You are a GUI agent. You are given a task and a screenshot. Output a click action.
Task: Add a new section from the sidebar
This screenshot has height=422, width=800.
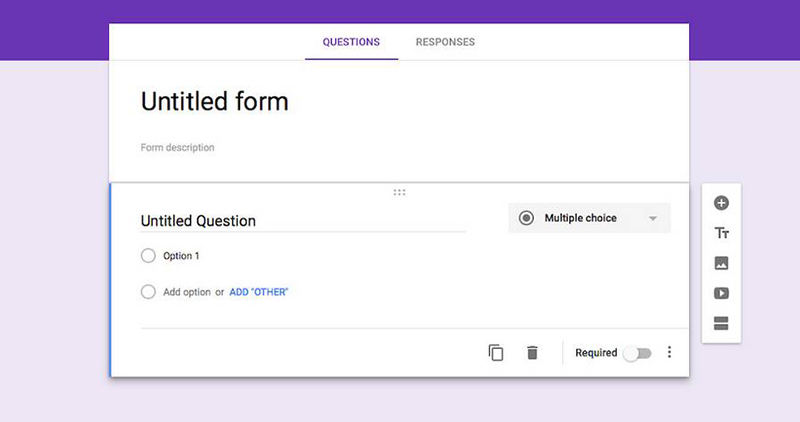[721, 323]
